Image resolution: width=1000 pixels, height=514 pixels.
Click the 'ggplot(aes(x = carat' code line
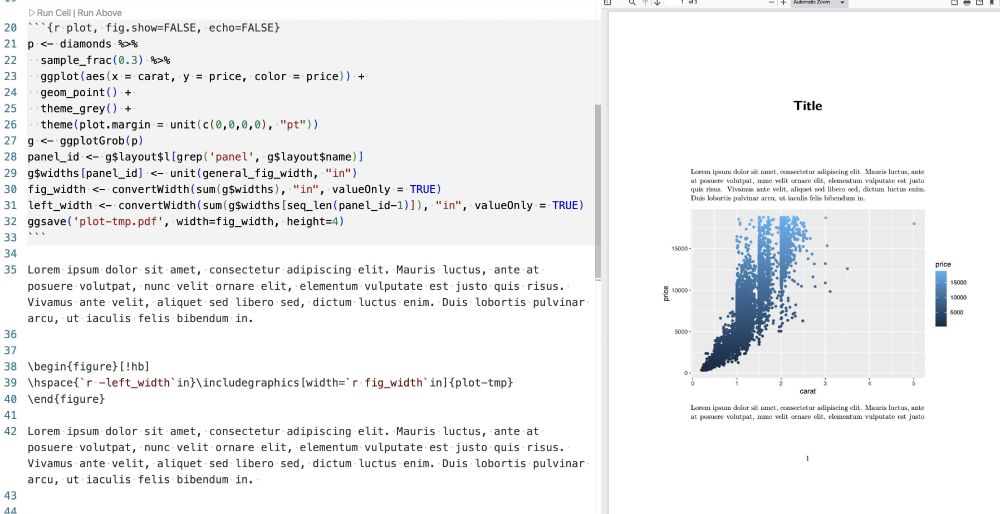click(202, 76)
